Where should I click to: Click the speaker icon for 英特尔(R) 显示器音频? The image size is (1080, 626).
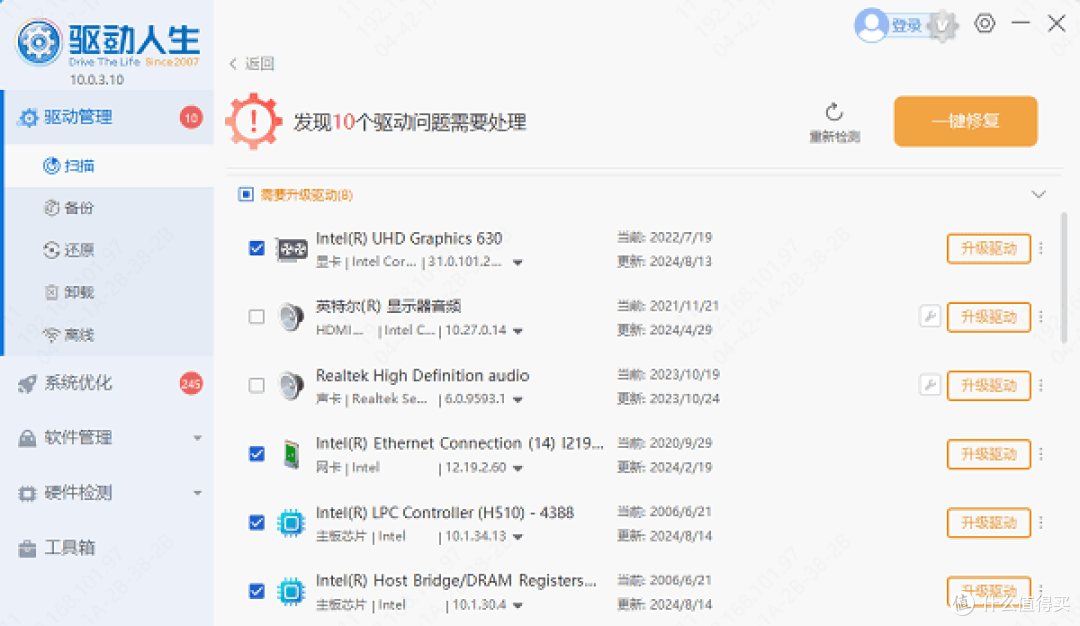click(x=291, y=317)
